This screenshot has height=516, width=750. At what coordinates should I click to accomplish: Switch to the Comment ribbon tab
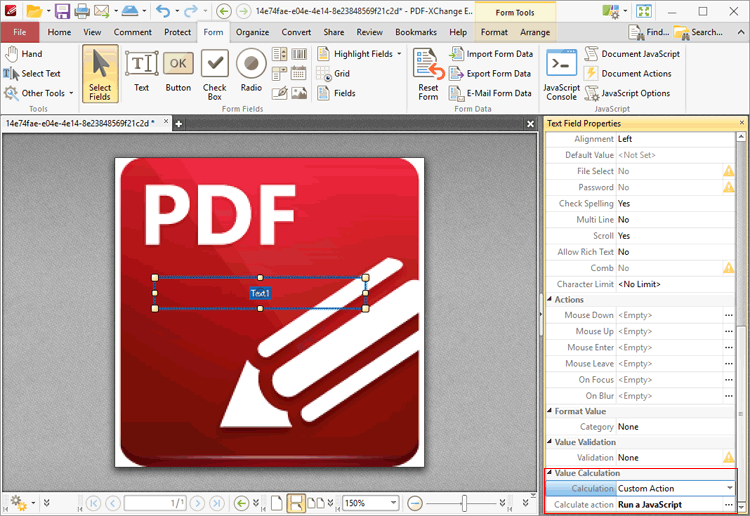tap(132, 32)
